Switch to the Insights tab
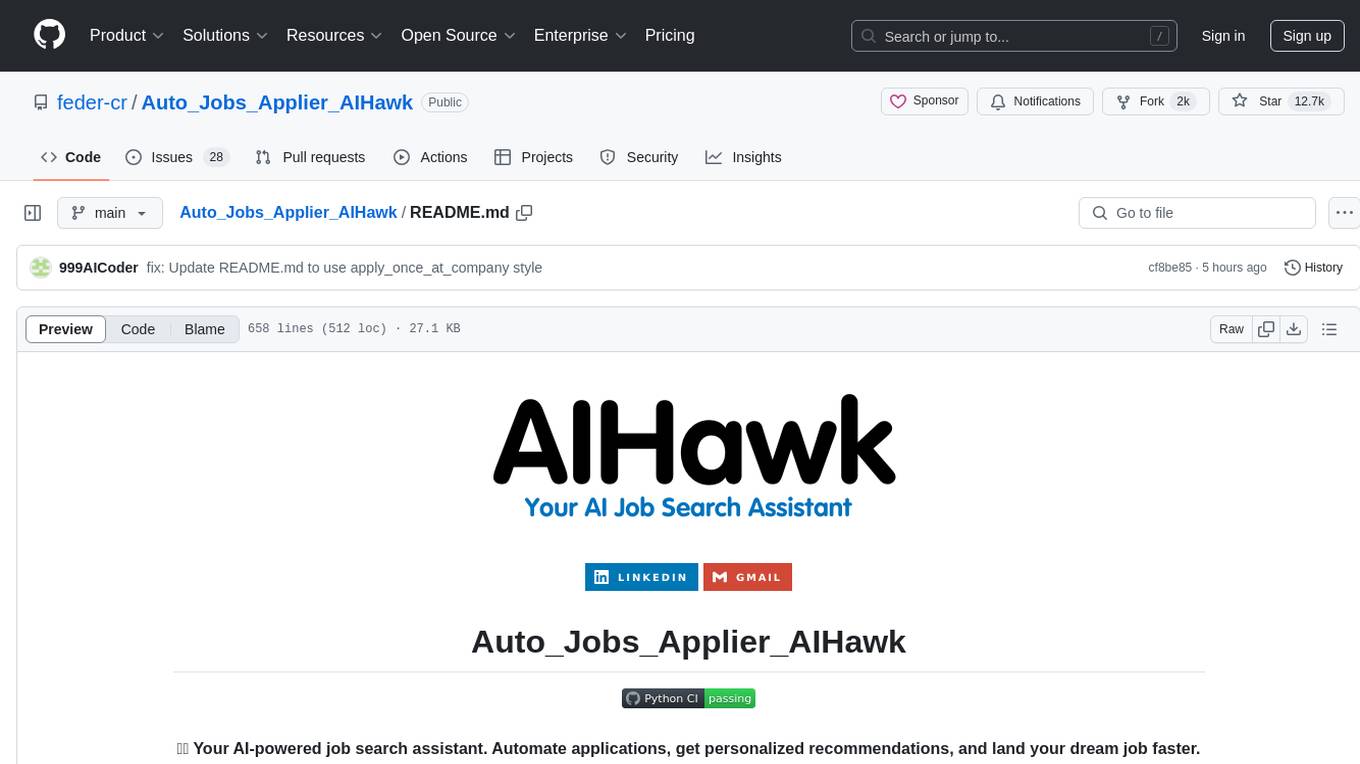 point(743,157)
